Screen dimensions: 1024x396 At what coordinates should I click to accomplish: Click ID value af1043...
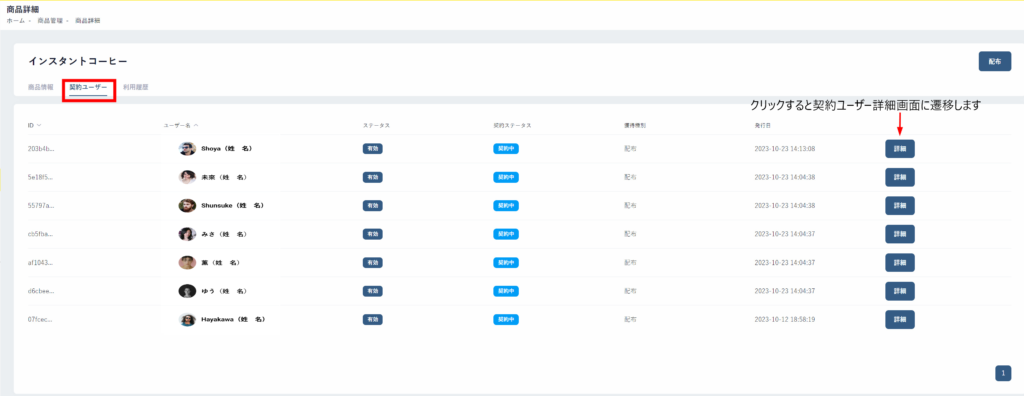40,263
